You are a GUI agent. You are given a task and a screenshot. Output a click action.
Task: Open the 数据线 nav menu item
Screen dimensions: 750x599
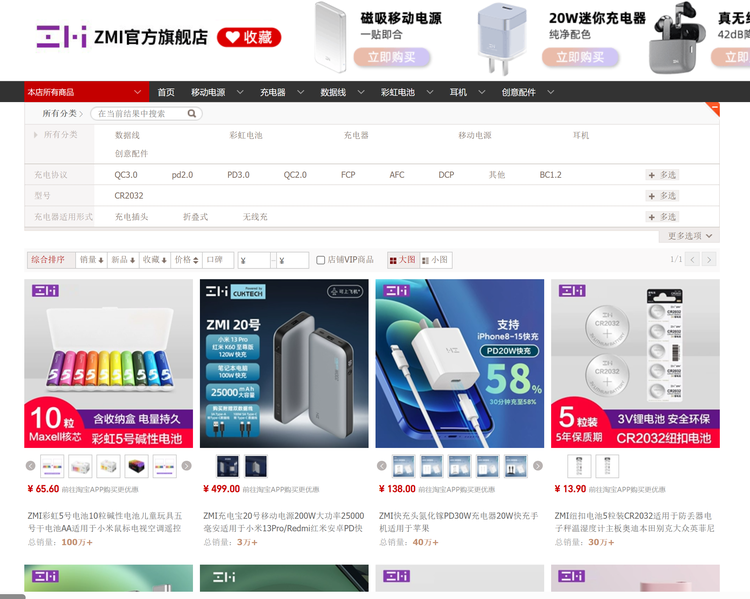click(333, 92)
